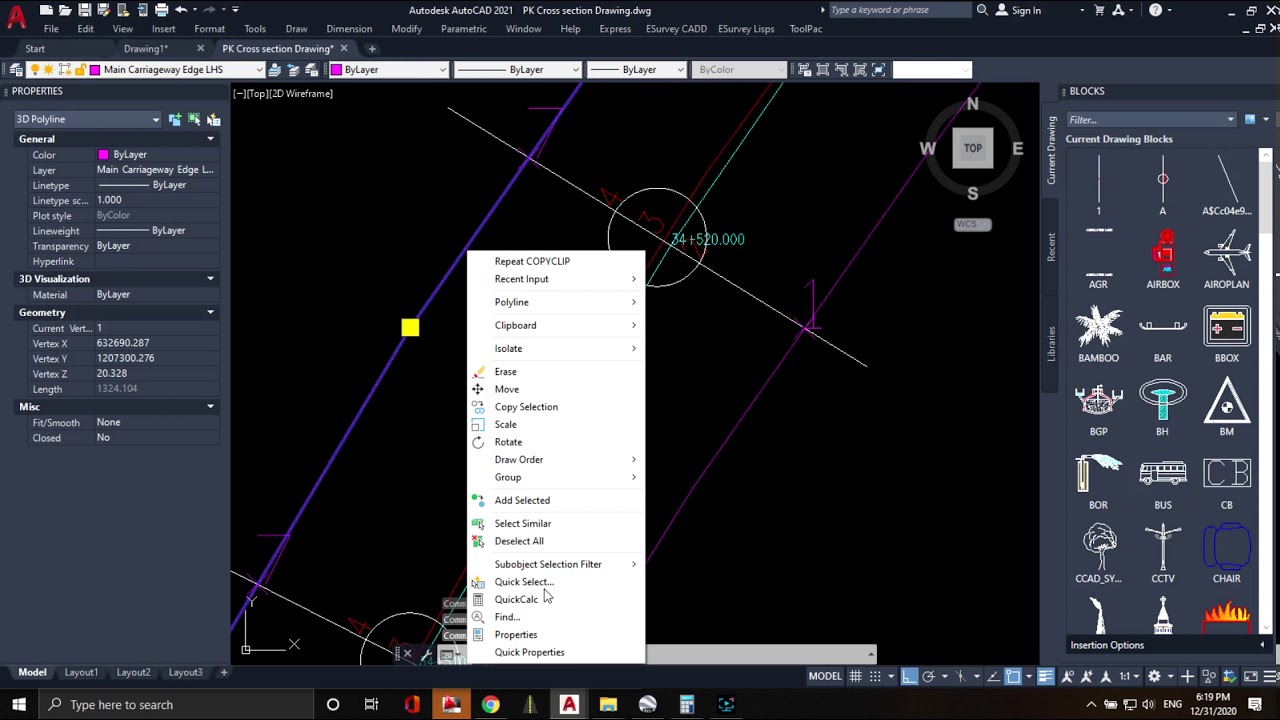Click Quick Select icon in Properties panel
Screen dimensions: 1280x720
click(x=213, y=119)
